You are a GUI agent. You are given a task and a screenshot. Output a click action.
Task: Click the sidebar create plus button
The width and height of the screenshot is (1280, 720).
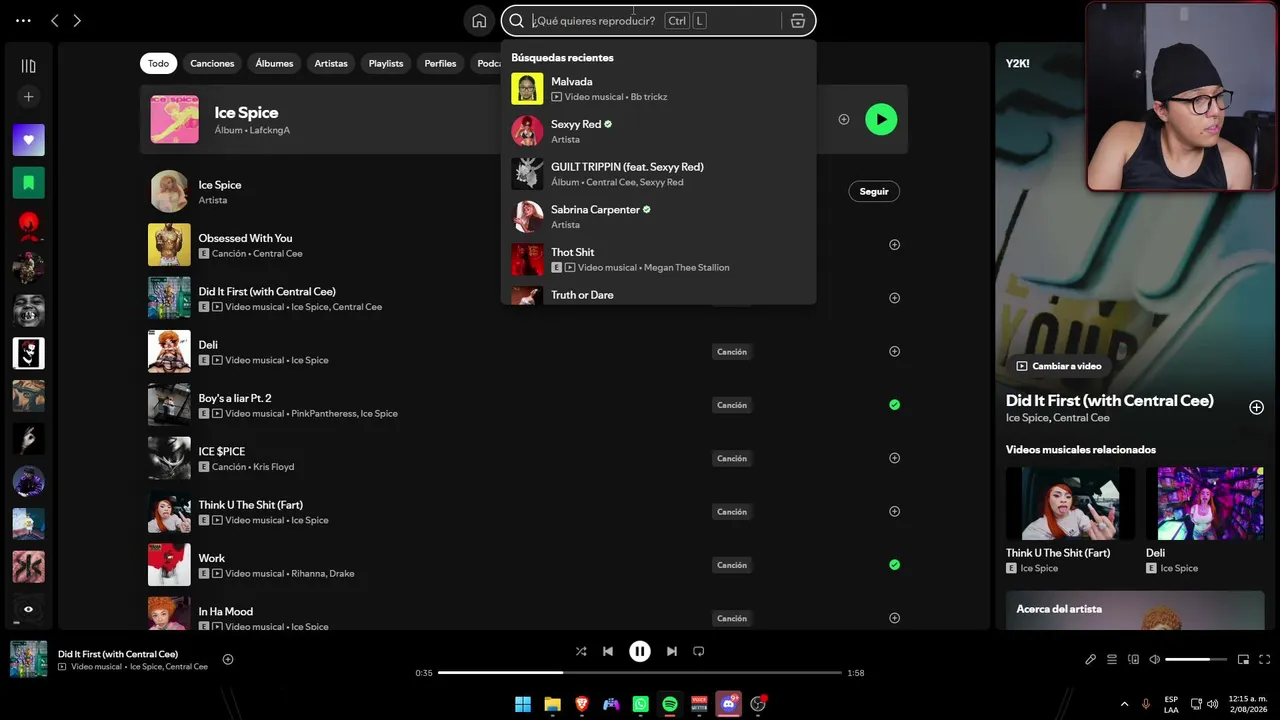[28, 97]
